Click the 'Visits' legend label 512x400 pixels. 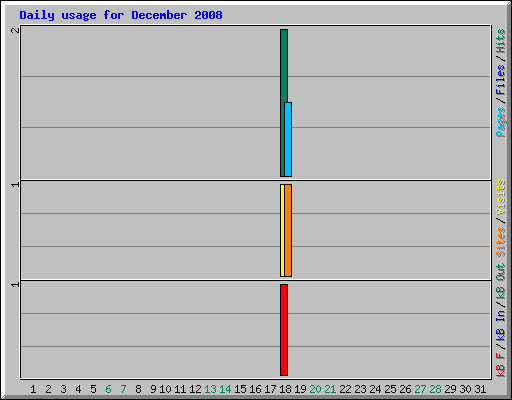(500, 197)
